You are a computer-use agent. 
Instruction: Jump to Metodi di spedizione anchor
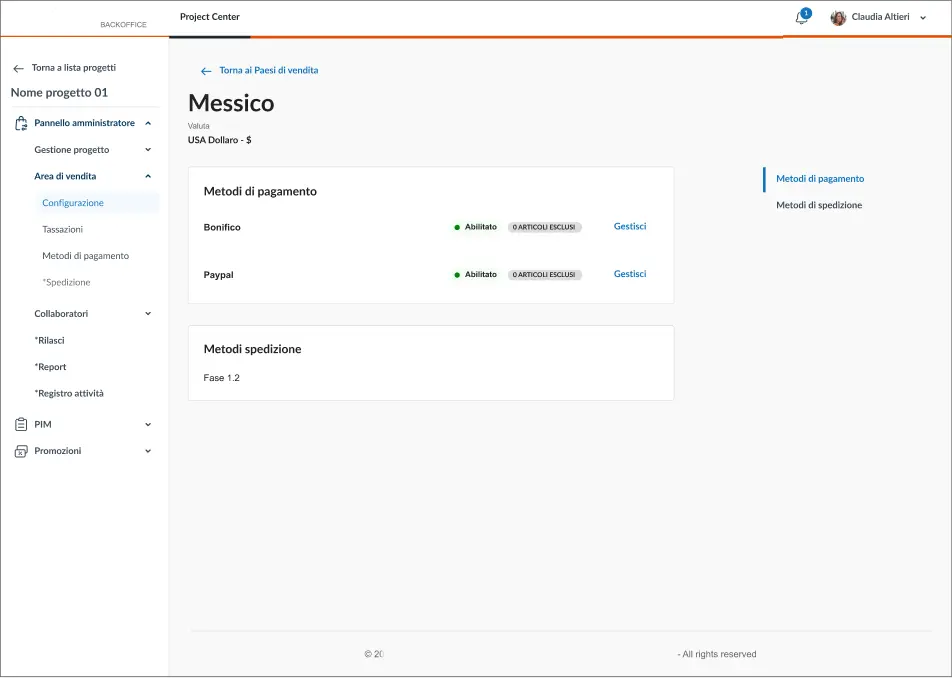coord(819,205)
